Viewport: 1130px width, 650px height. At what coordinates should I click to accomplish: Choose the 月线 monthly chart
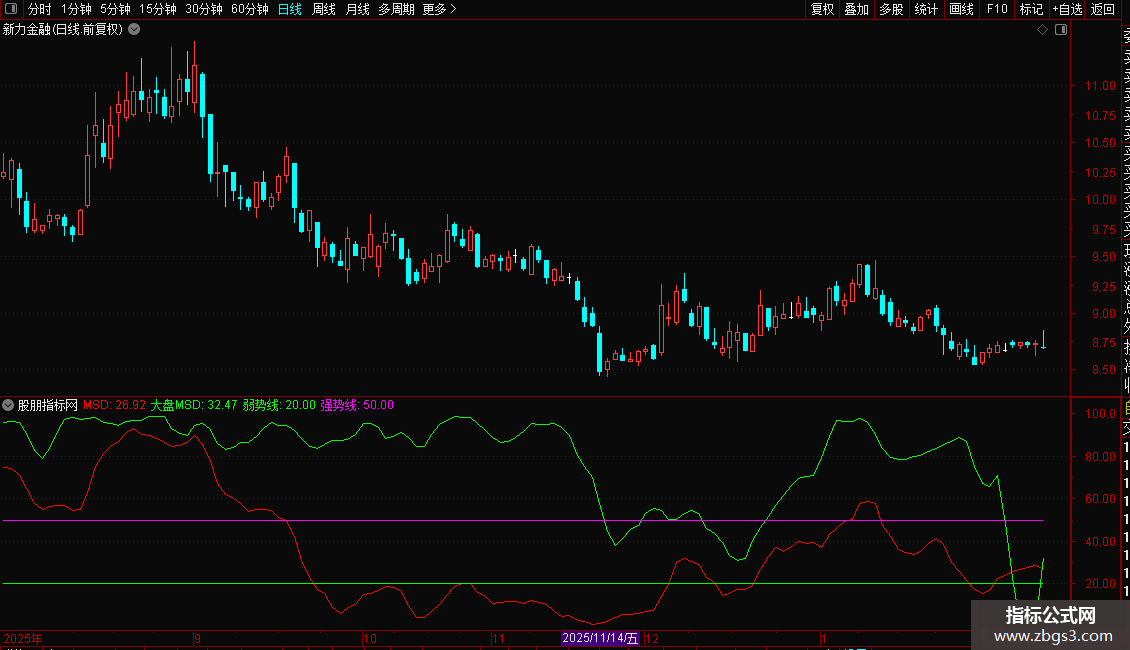pos(357,9)
